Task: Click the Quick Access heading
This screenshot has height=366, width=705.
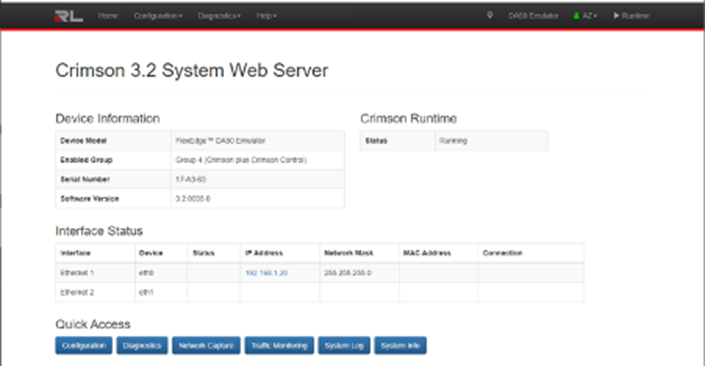Action: pos(93,324)
